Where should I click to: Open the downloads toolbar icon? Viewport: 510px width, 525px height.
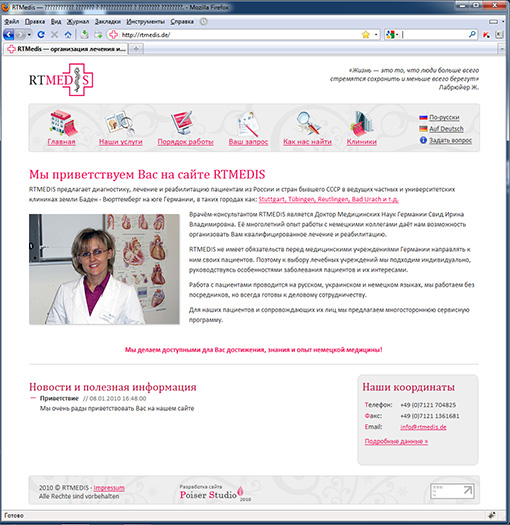(85, 34)
